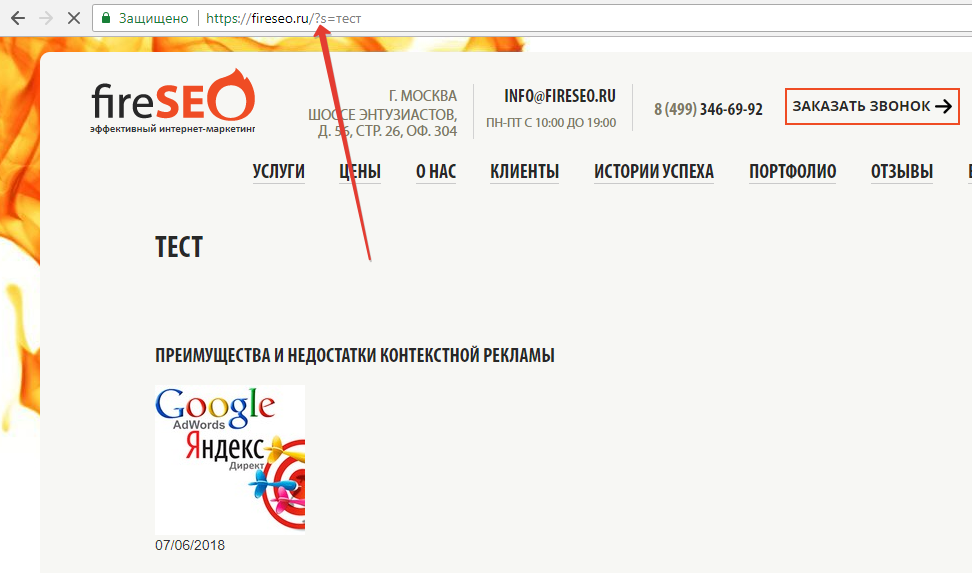972x573 pixels.
Task: Open the Отзывы menu item
Action: tap(901, 172)
